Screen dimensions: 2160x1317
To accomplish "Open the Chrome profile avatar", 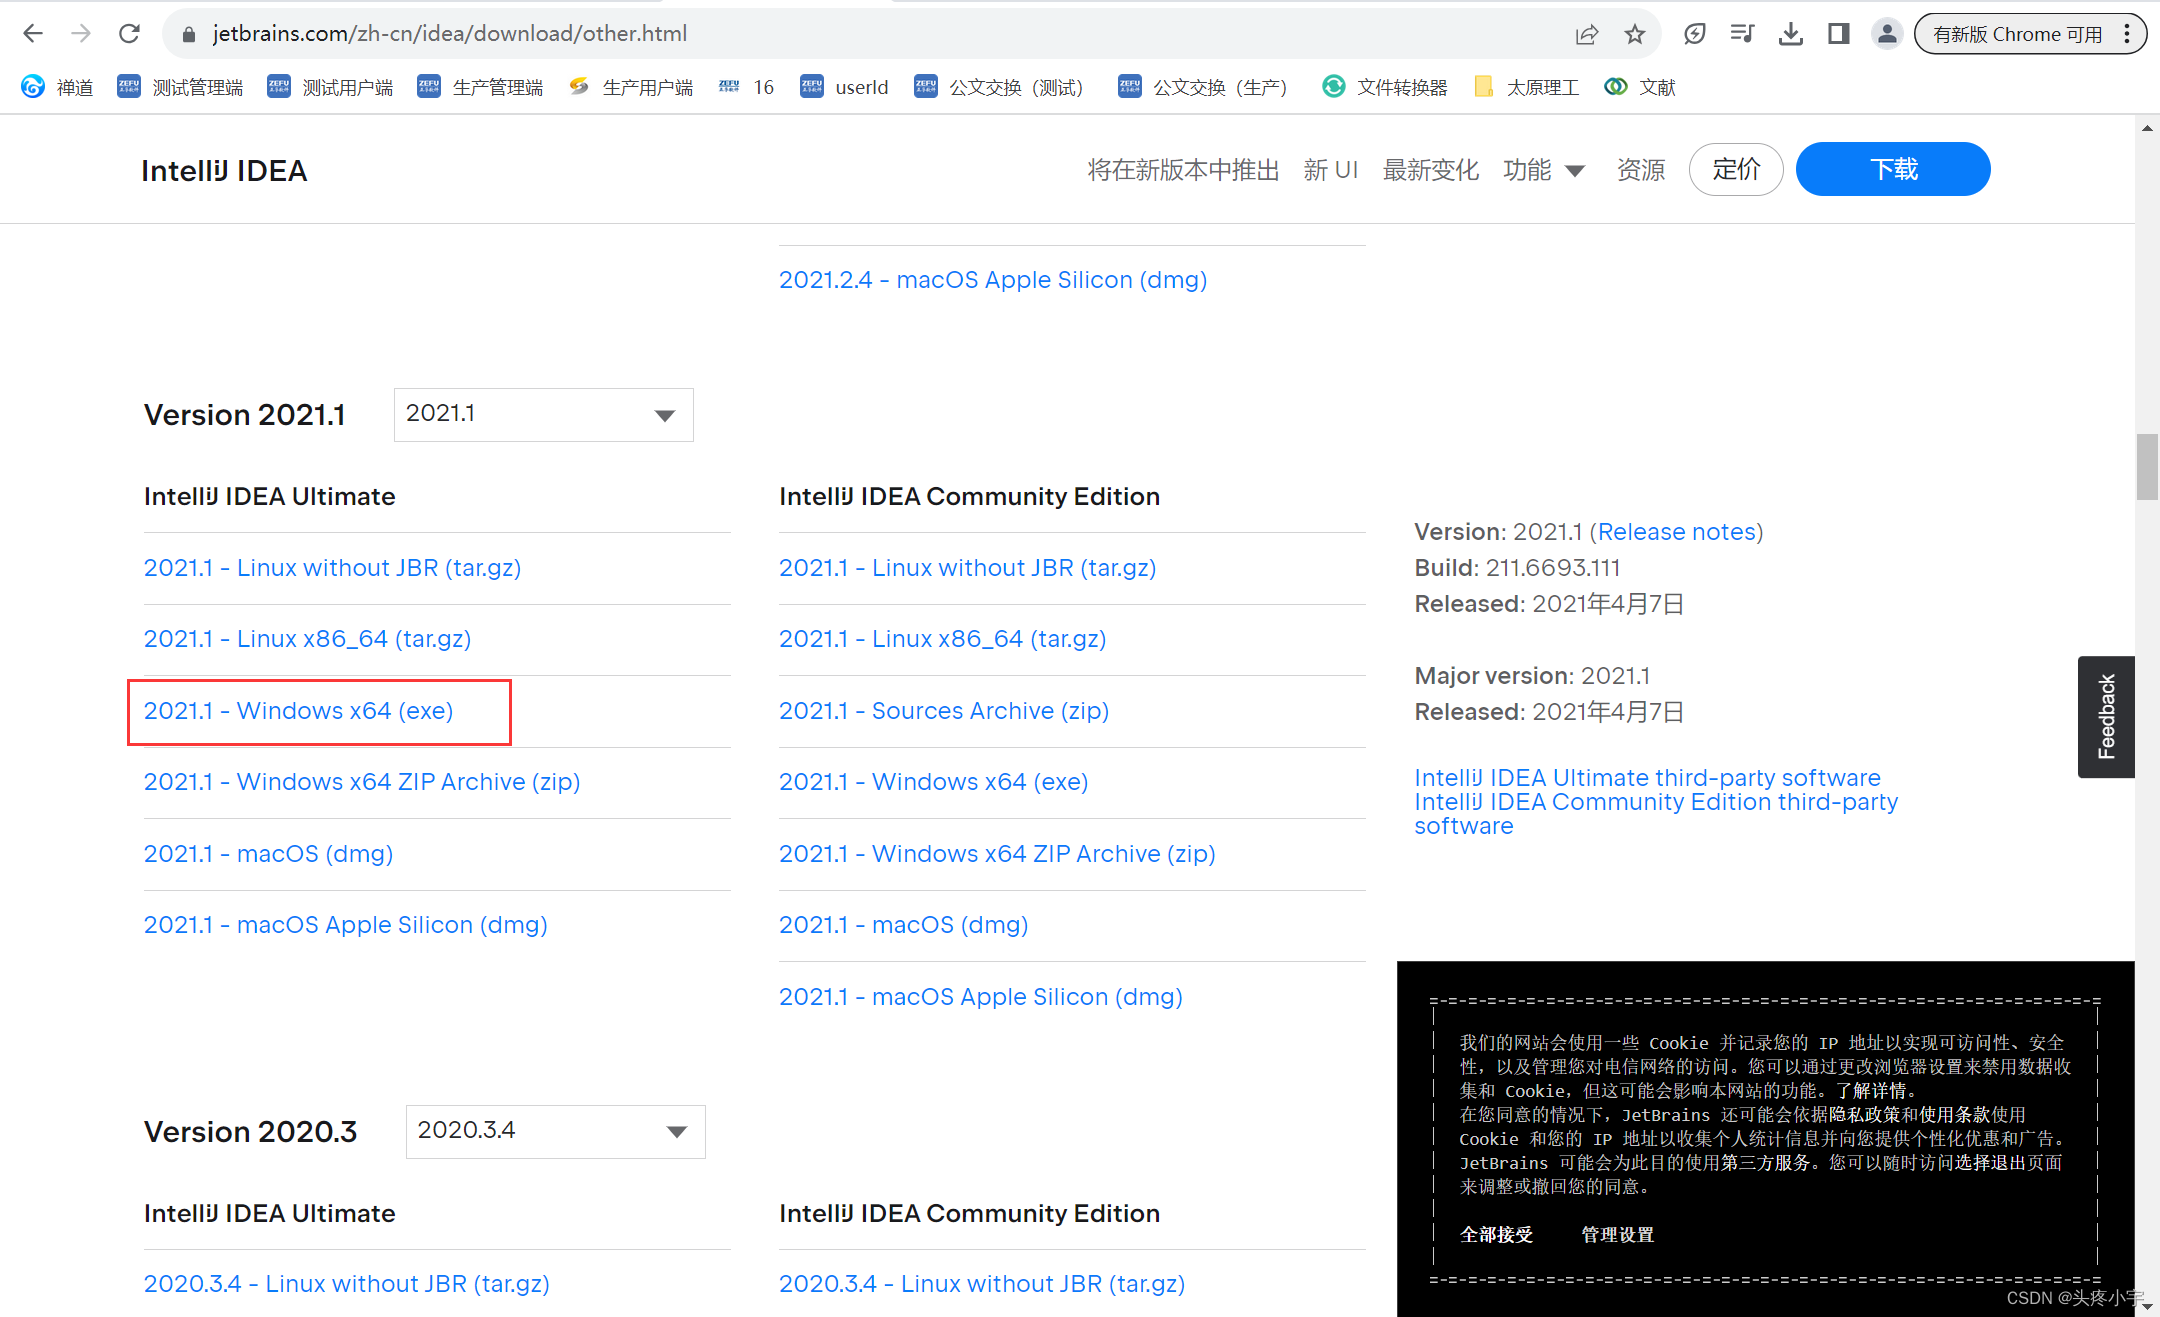I will click(x=1887, y=34).
